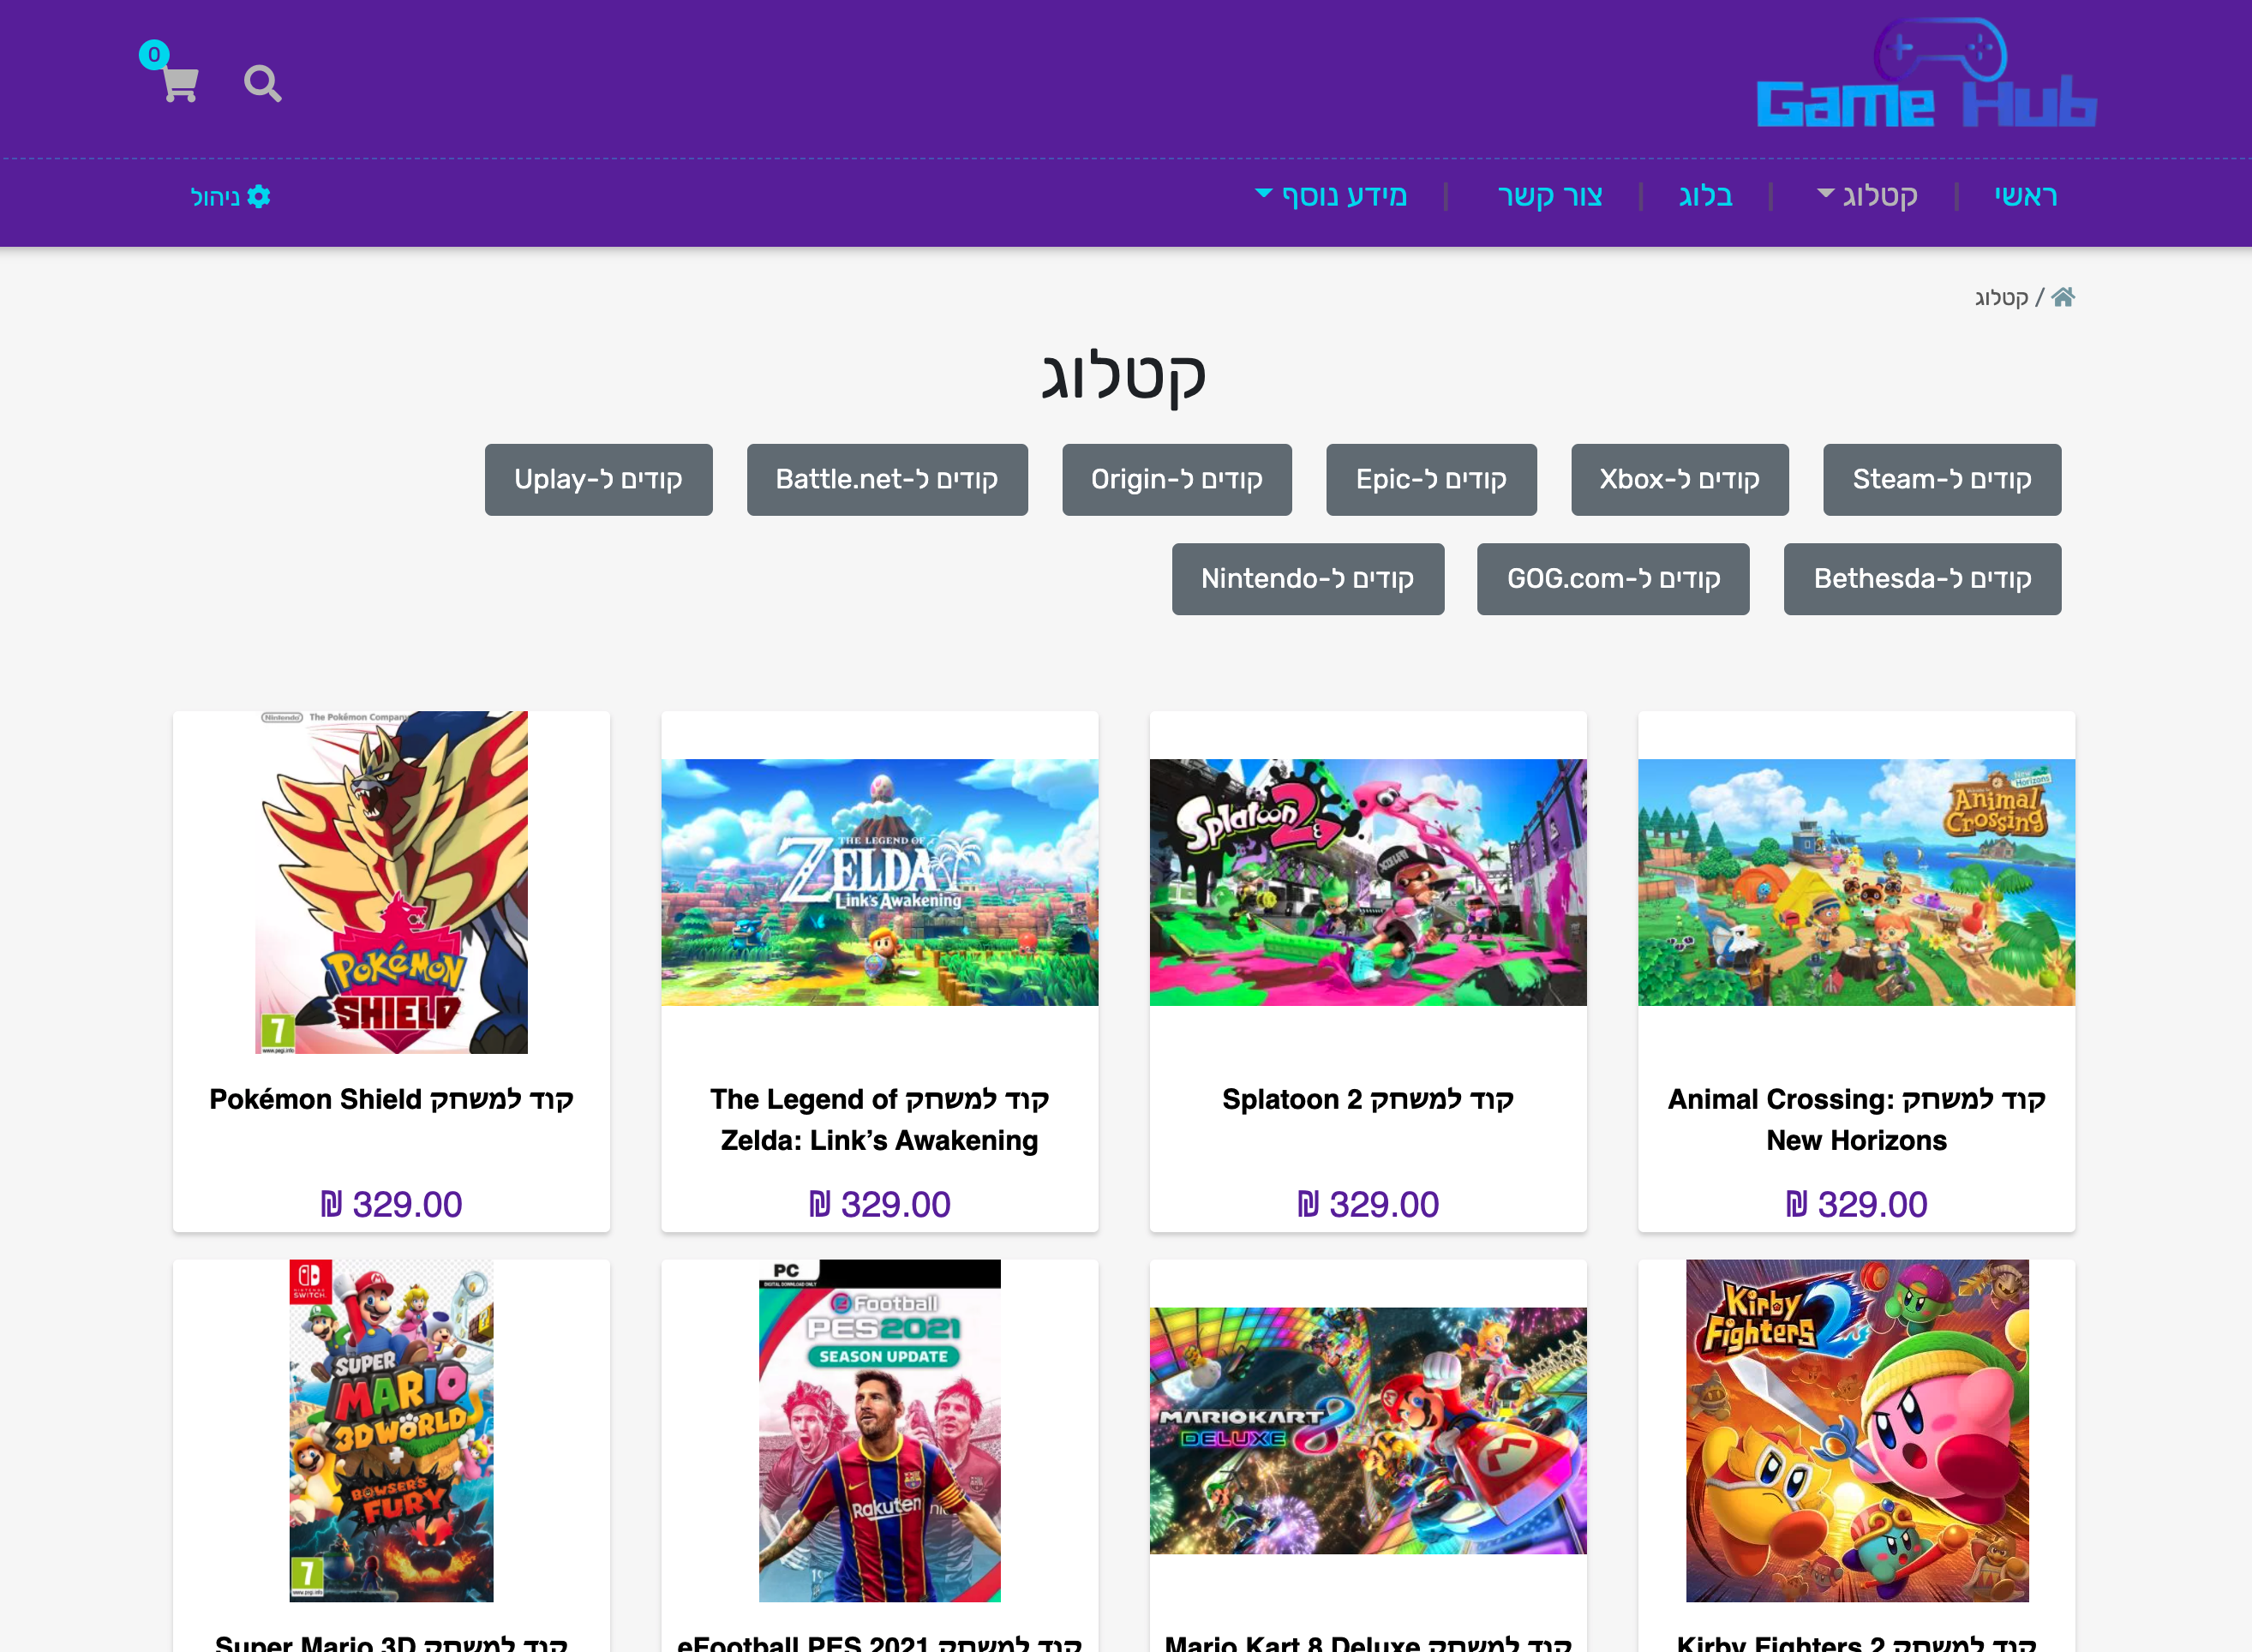Screen dimensions: 2252x1652
Task: Click the home breadcrumb icon
Action: tap(2063, 297)
